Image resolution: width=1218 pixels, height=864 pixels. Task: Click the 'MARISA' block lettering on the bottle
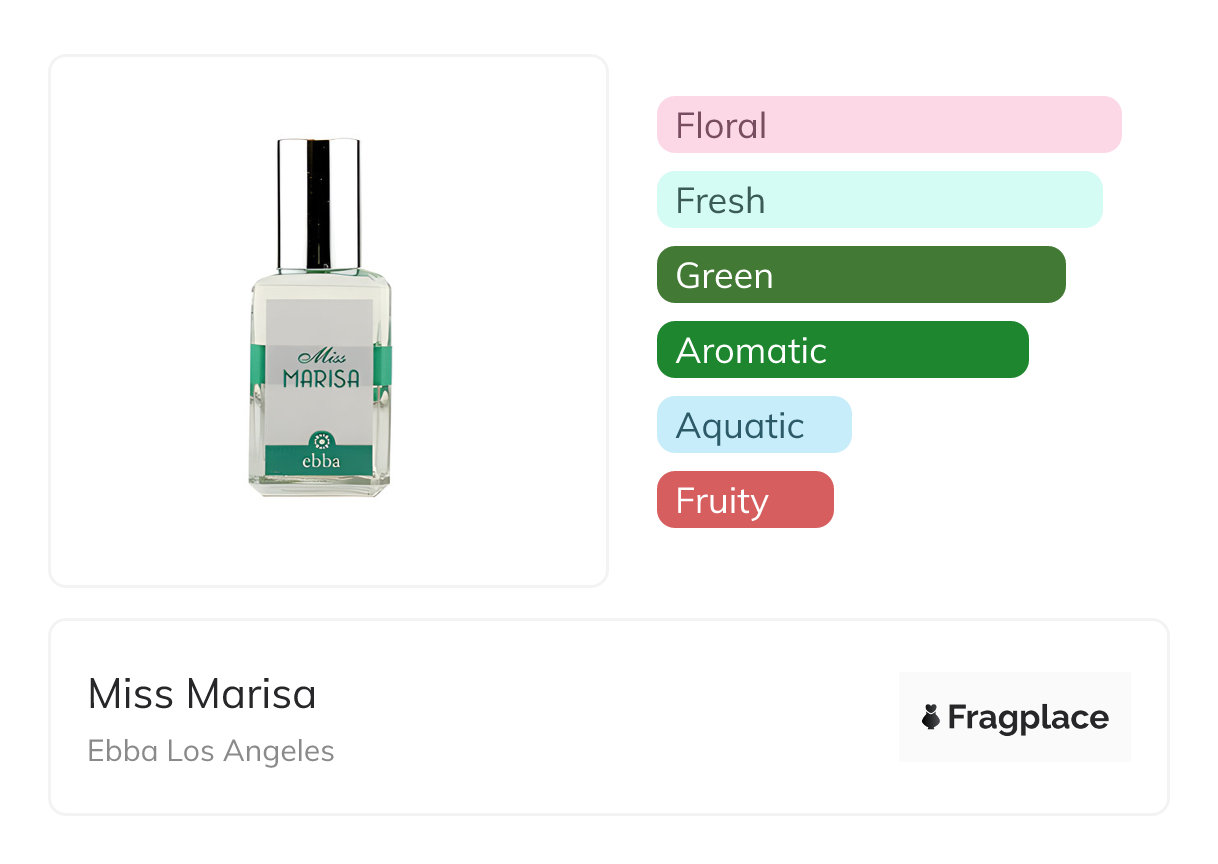tap(321, 378)
